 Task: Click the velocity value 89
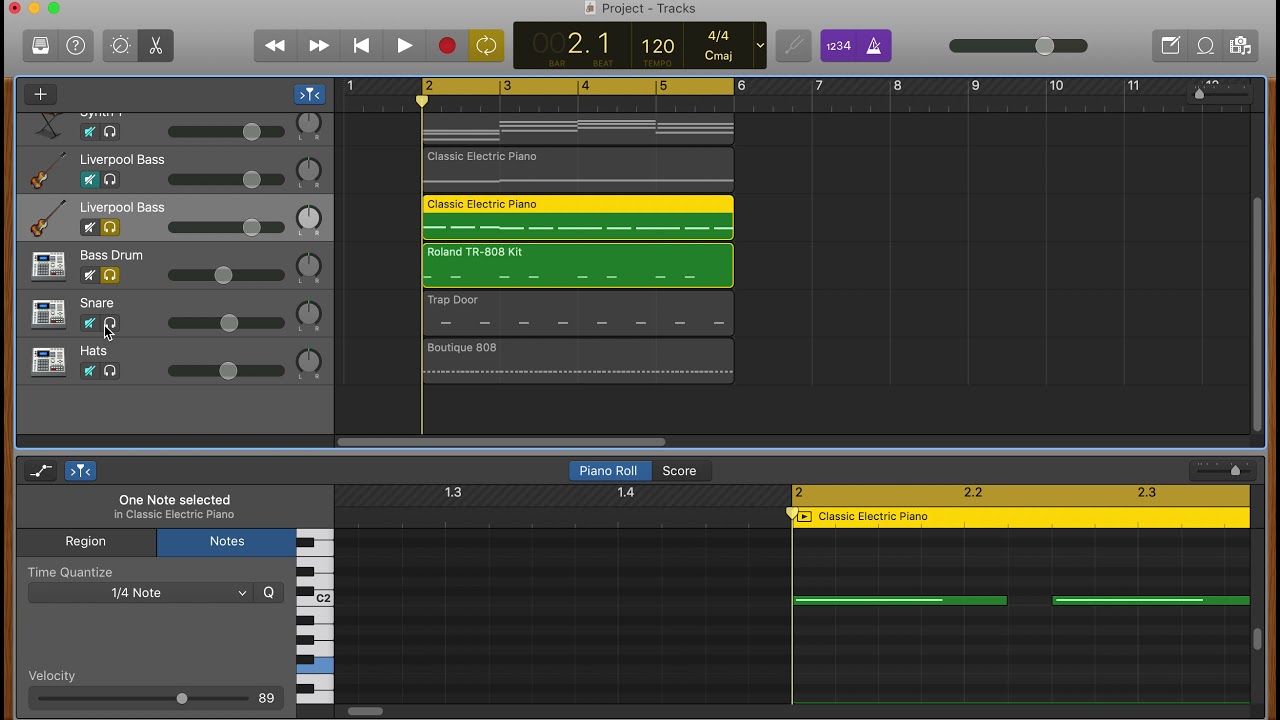click(x=266, y=699)
